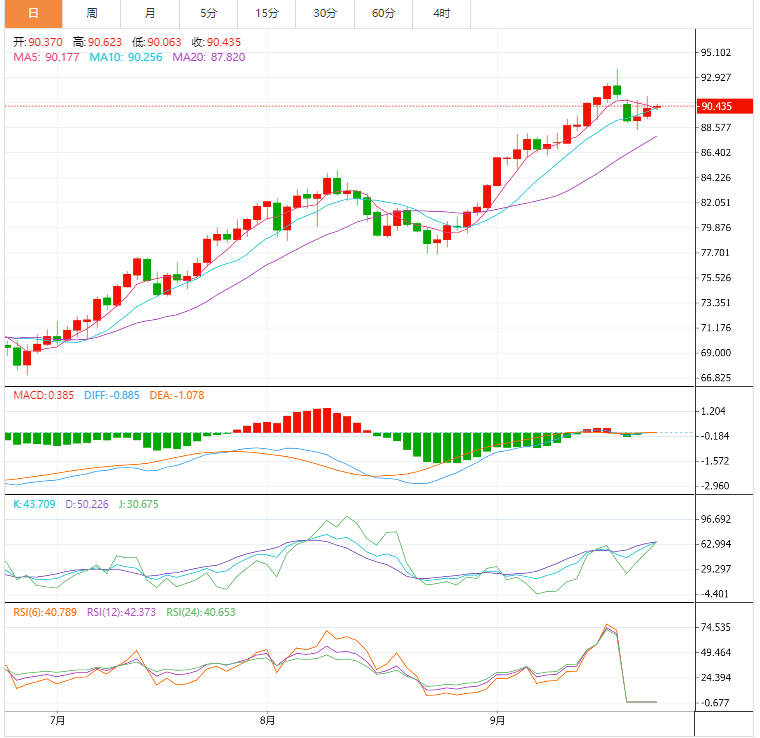The height and width of the screenshot is (738, 760).
Task: Click the RSI(12) indicator label
Action: [x=123, y=612]
